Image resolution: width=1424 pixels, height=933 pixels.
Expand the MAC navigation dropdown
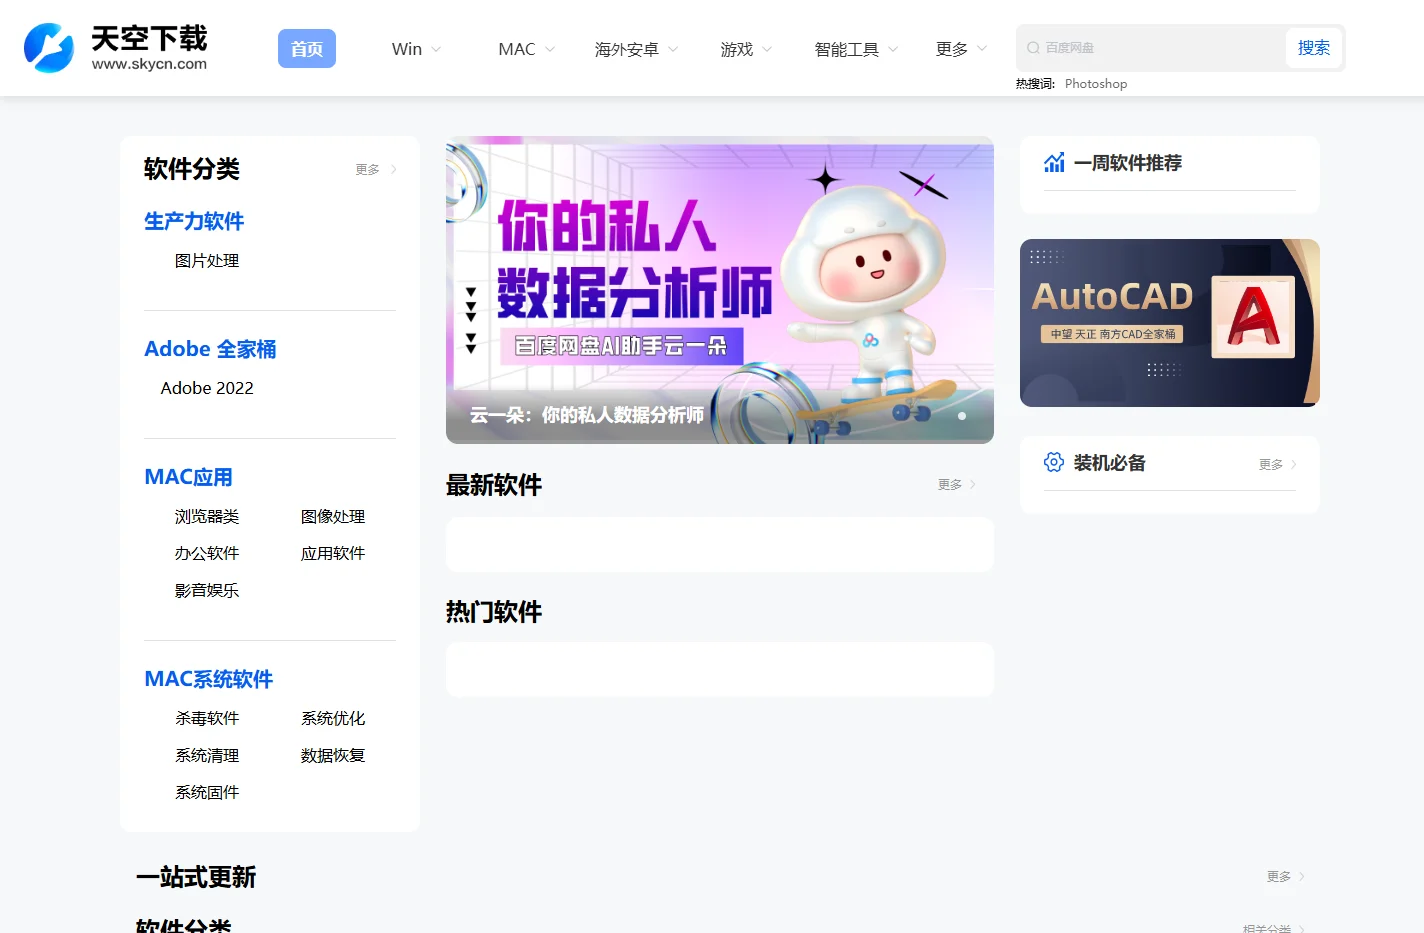coord(526,49)
